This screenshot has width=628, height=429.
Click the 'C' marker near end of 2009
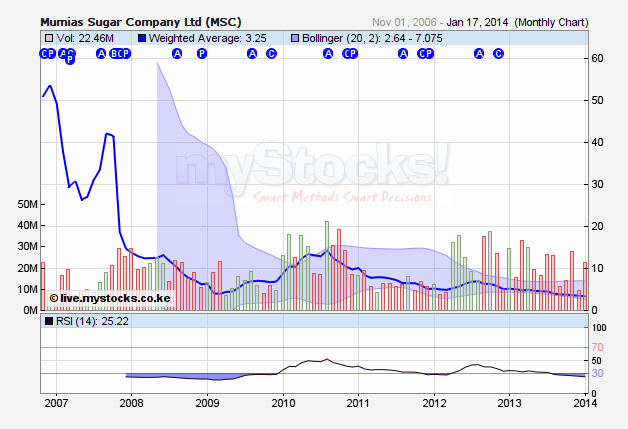point(271,54)
